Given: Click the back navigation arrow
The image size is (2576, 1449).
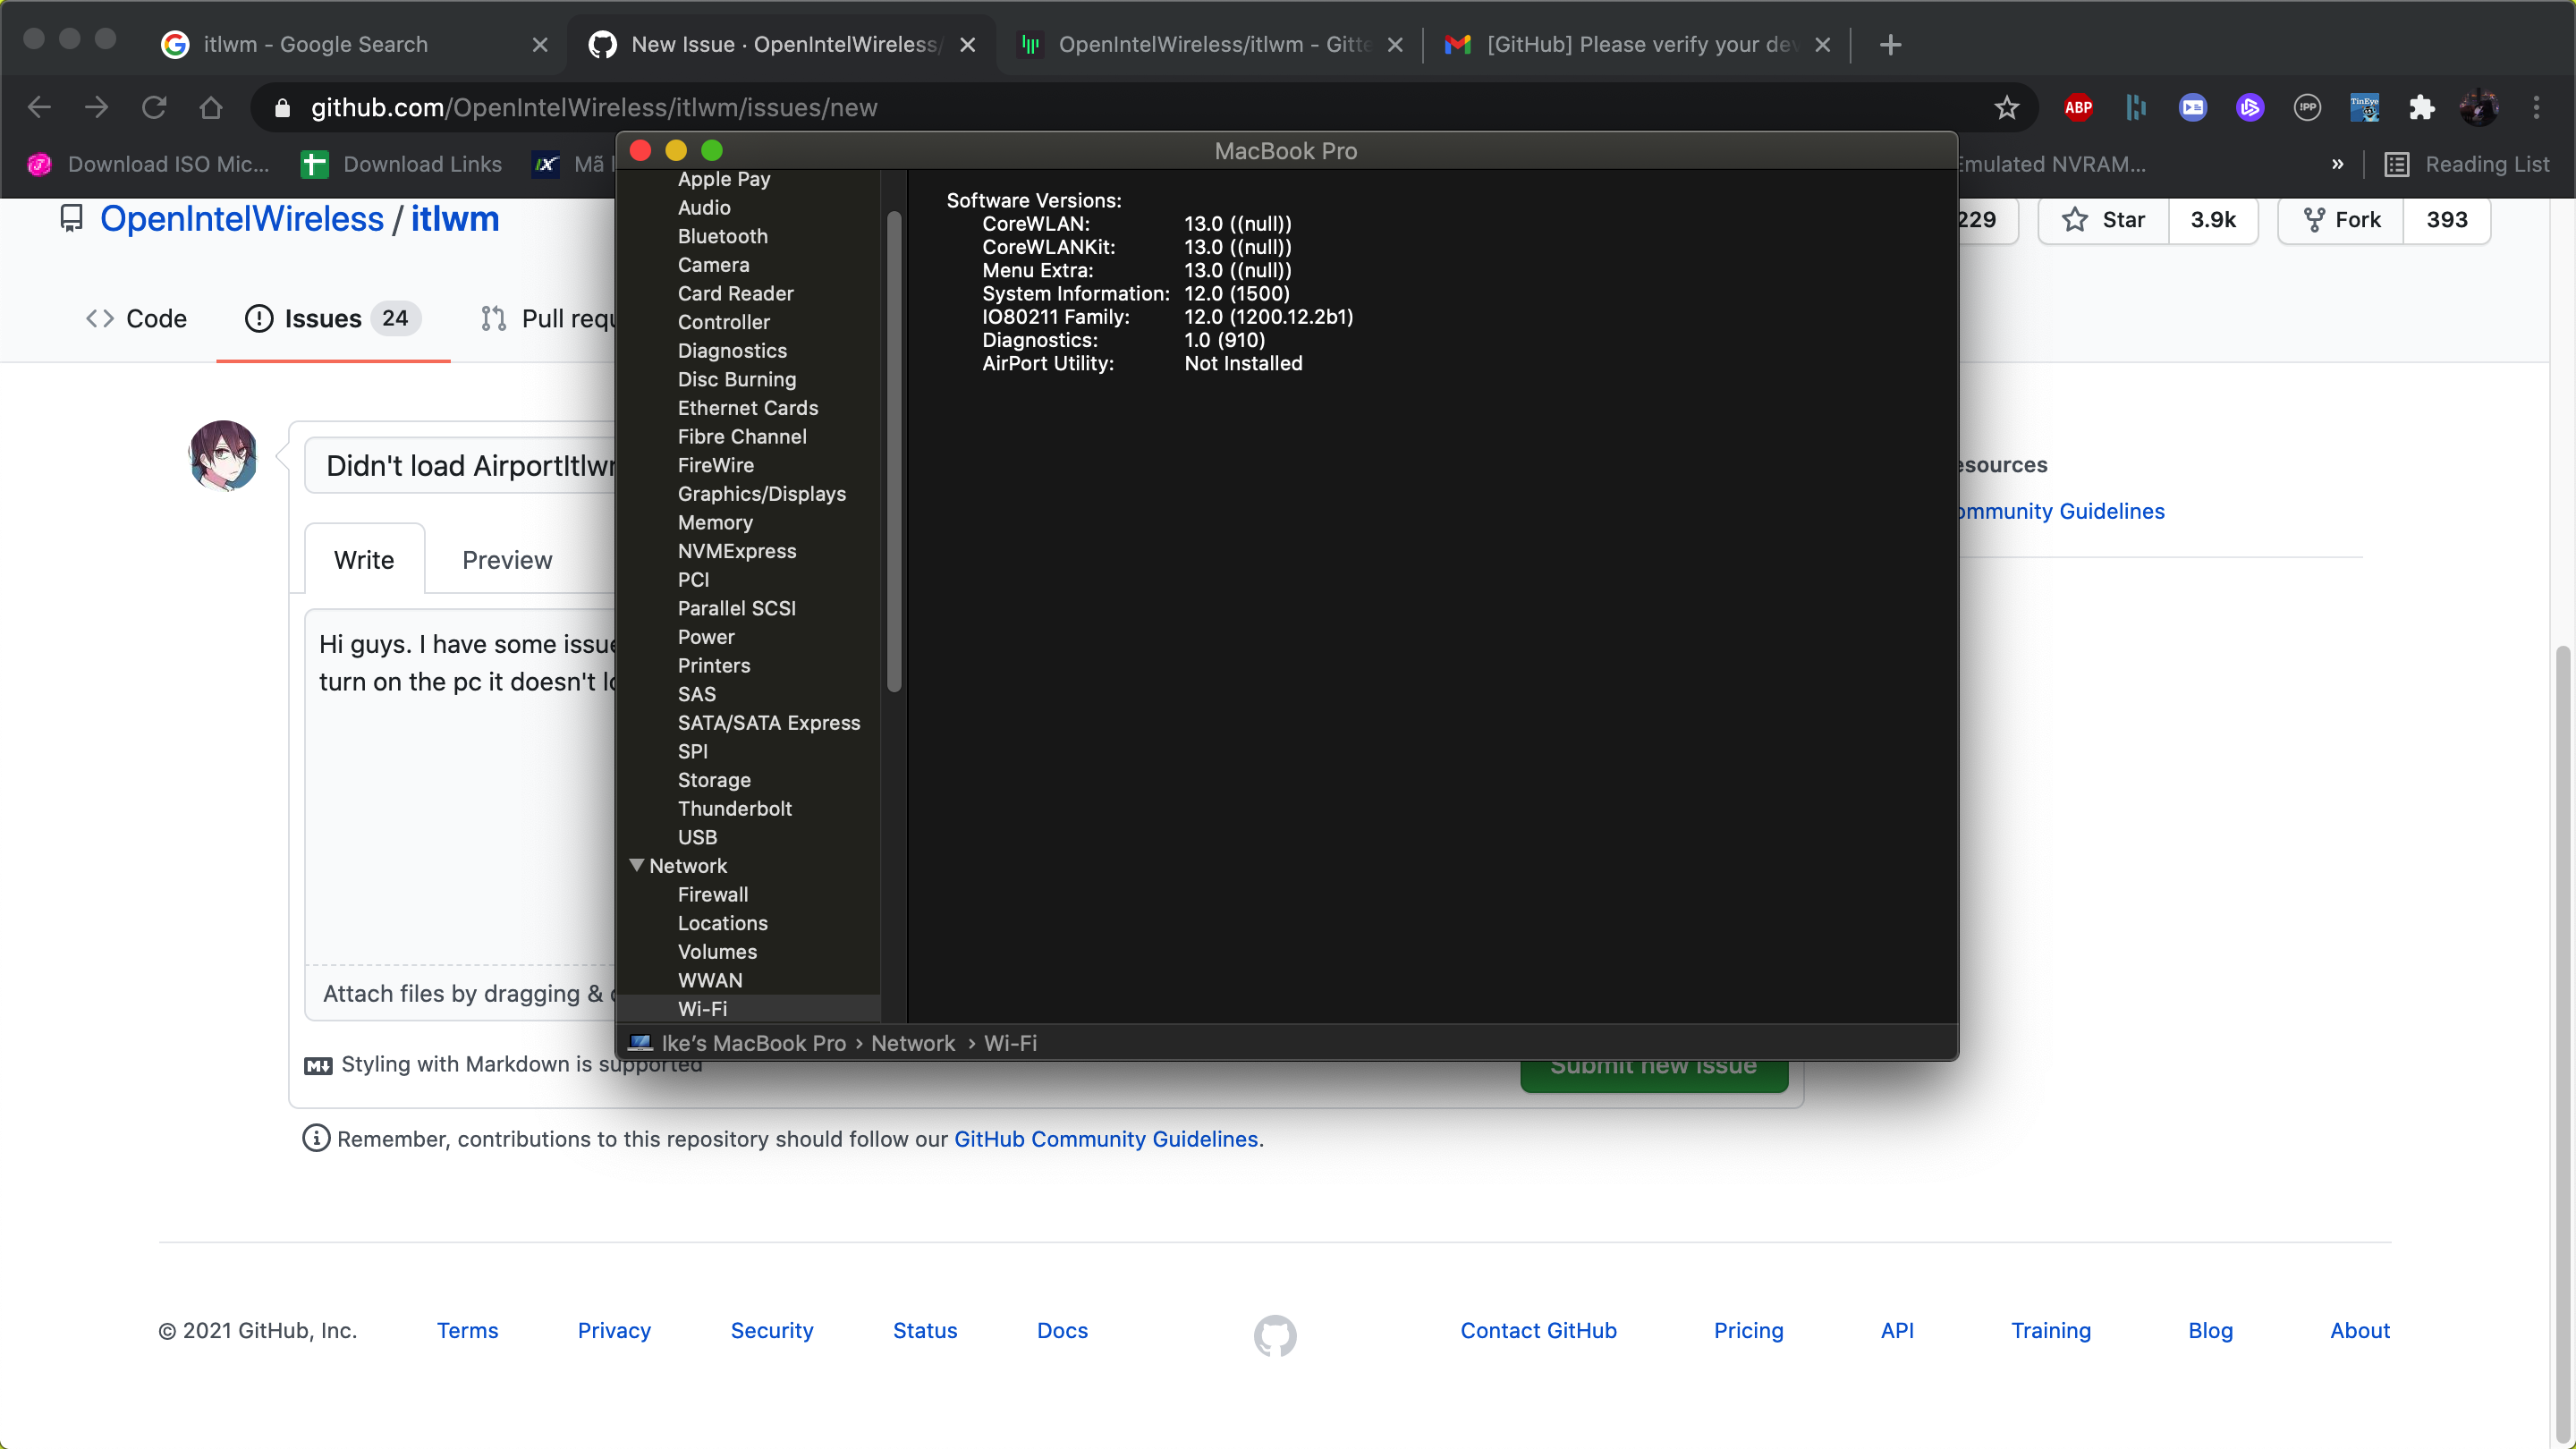Looking at the screenshot, I should [x=38, y=107].
